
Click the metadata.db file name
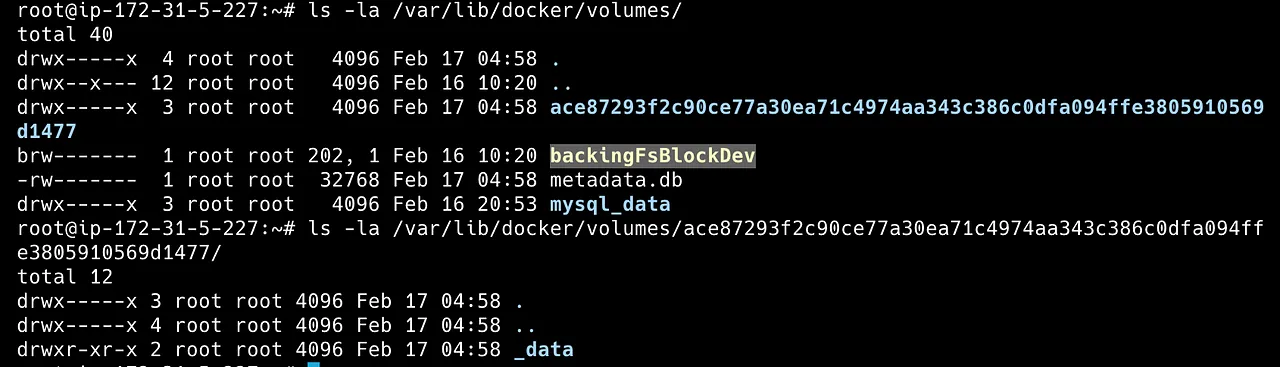click(616, 180)
